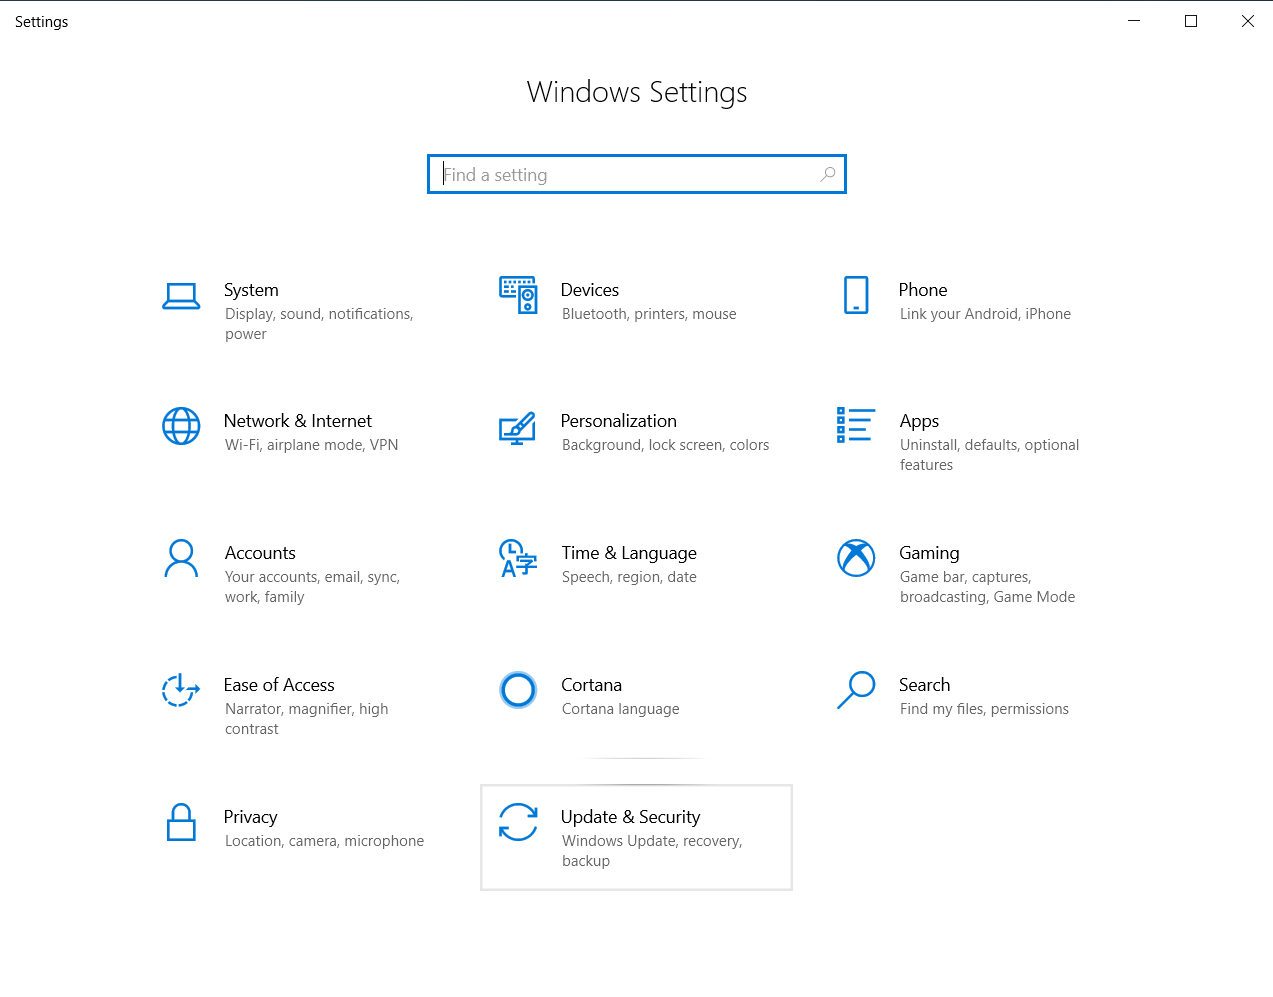The width and height of the screenshot is (1273, 997).
Task: Open the Search heading link
Action: pyautogui.click(x=924, y=685)
